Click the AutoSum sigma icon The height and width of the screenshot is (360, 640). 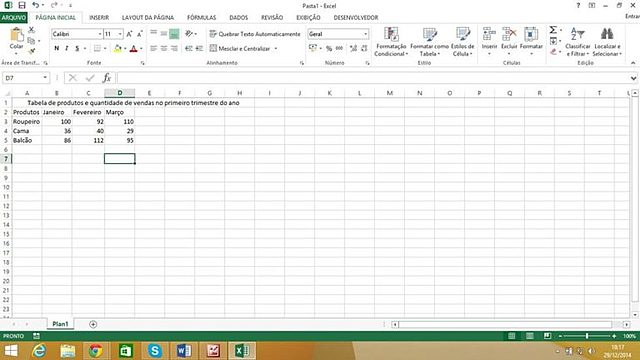pos(553,30)
